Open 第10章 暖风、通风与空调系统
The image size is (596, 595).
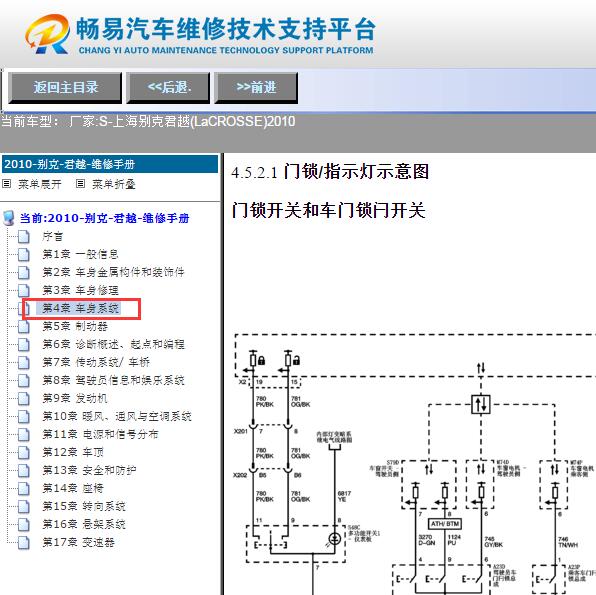click(x=117, y=416)
